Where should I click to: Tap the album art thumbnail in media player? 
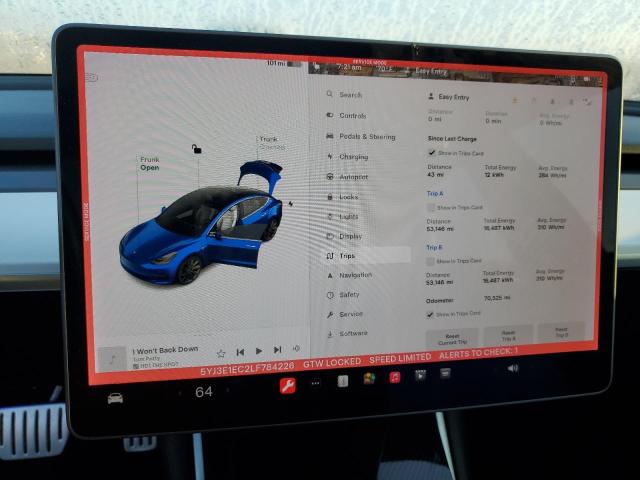pos(112,359)
